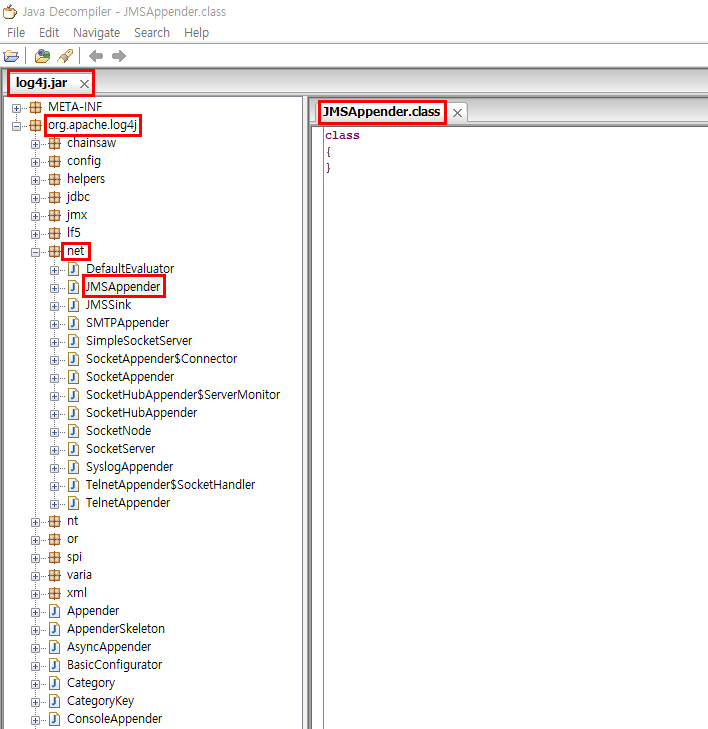Open the File menu

pyautogui.click(x=16, y=33)
